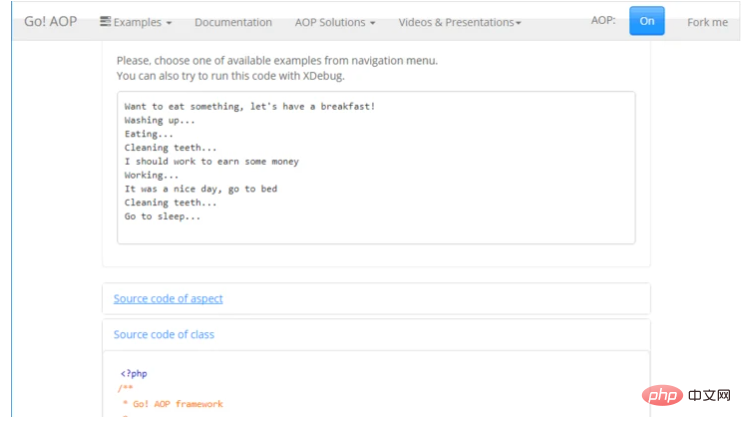This screenshot has height=428, width=741.
Task: Open Videos & Presentations dropdown
Action: point(459,22)
